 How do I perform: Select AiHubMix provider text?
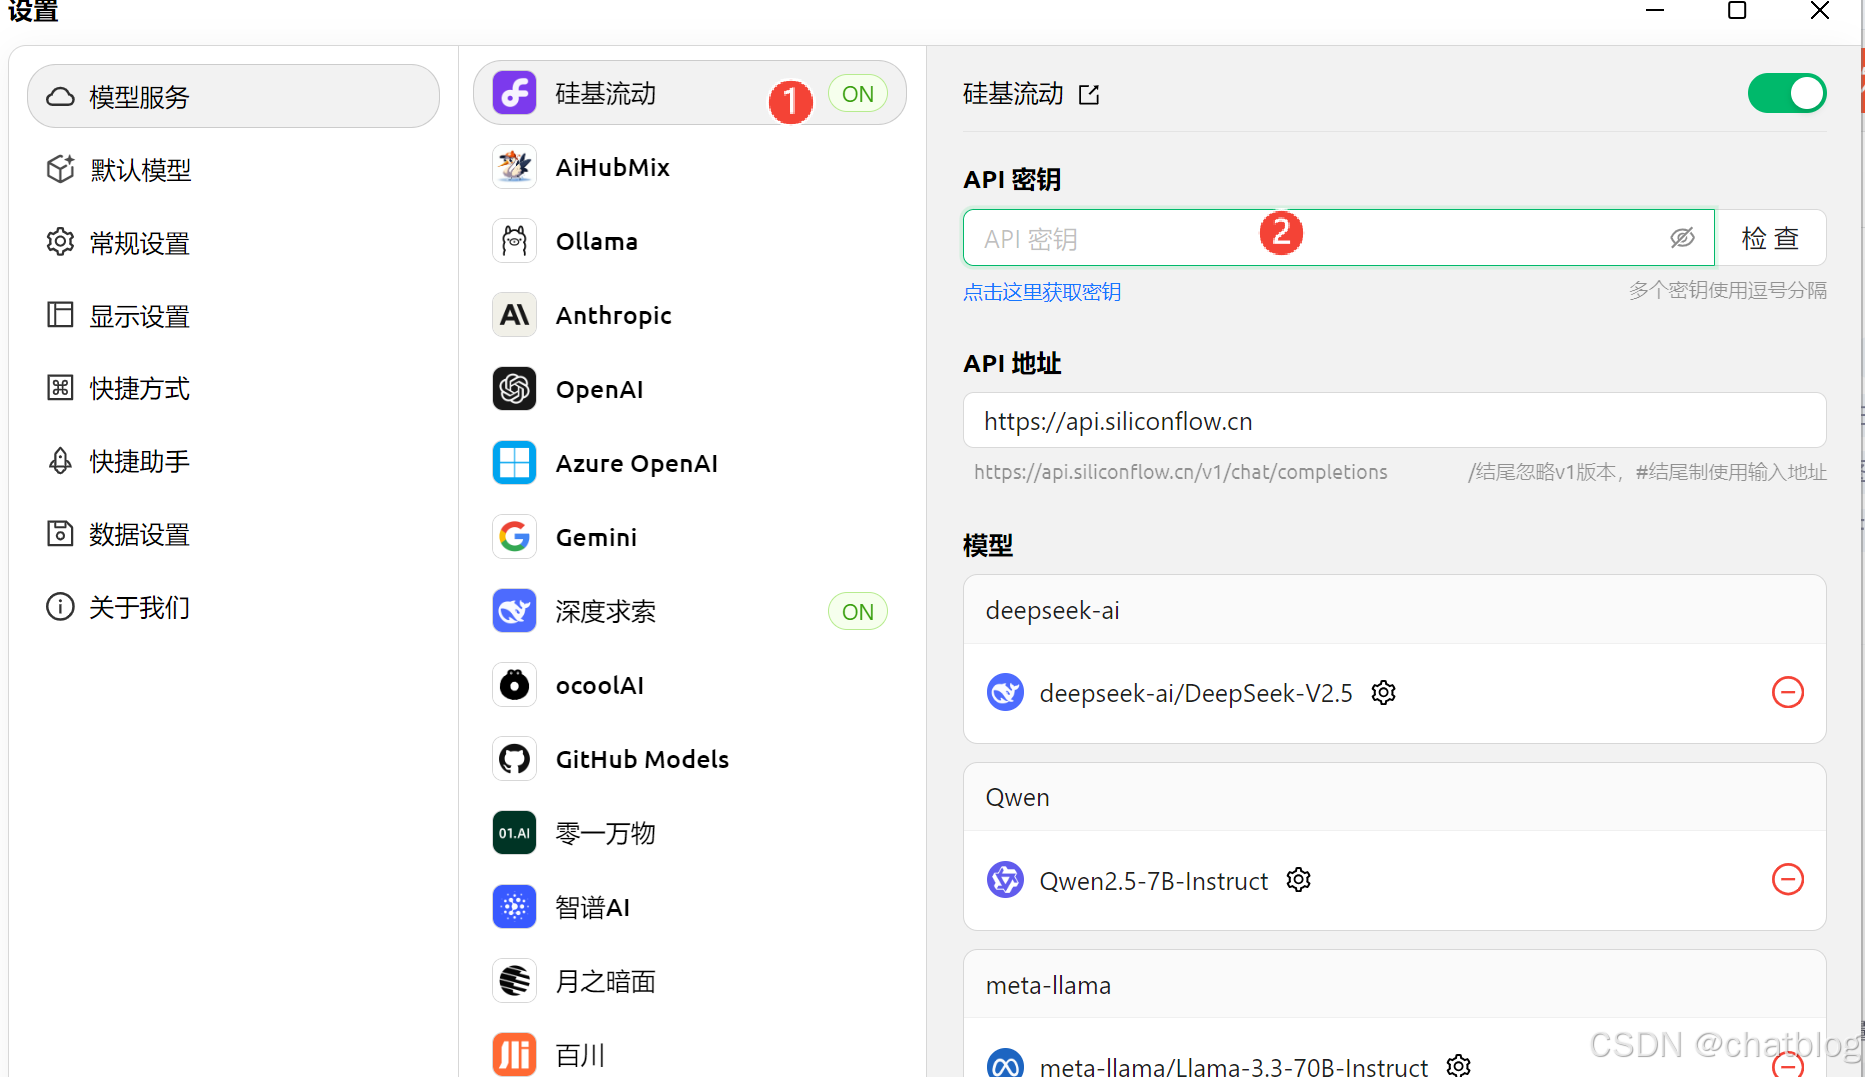point(613,167)
